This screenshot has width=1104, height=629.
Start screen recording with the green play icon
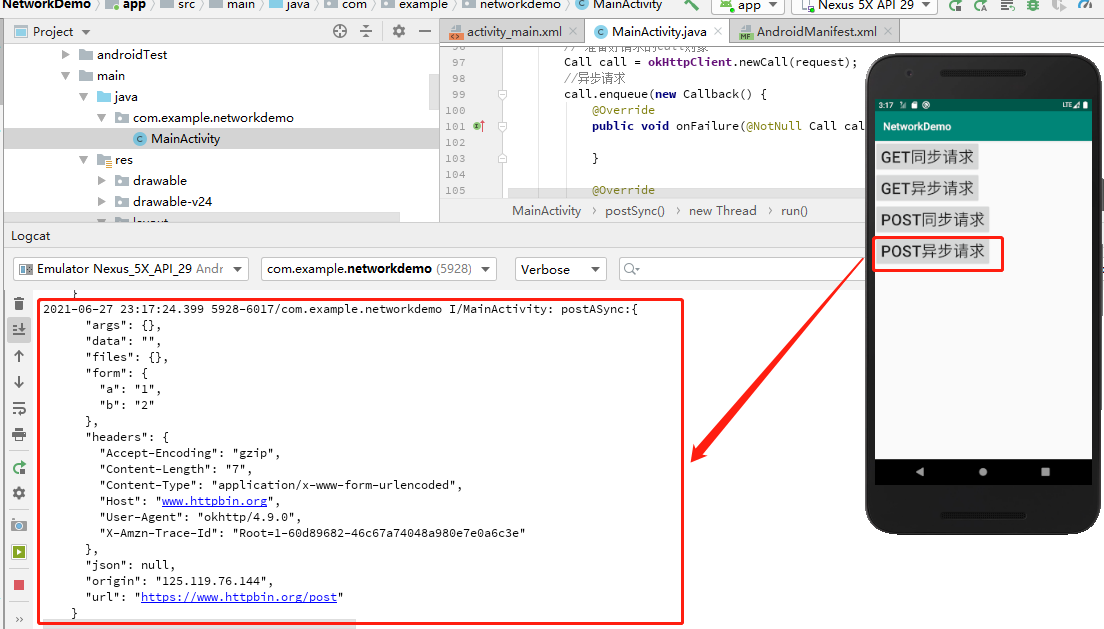pos(19,552)
